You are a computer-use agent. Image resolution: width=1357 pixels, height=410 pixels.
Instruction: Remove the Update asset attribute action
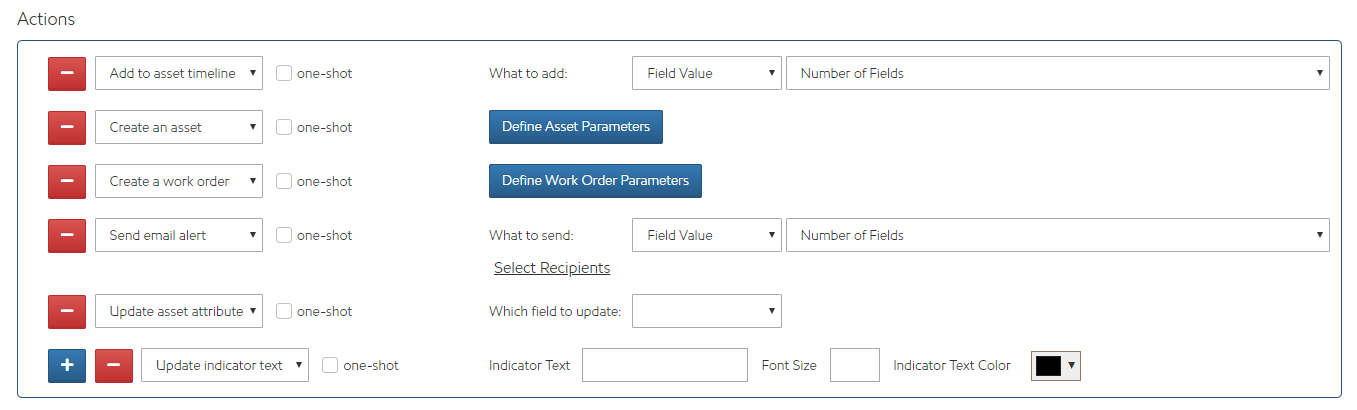[67, 311]
